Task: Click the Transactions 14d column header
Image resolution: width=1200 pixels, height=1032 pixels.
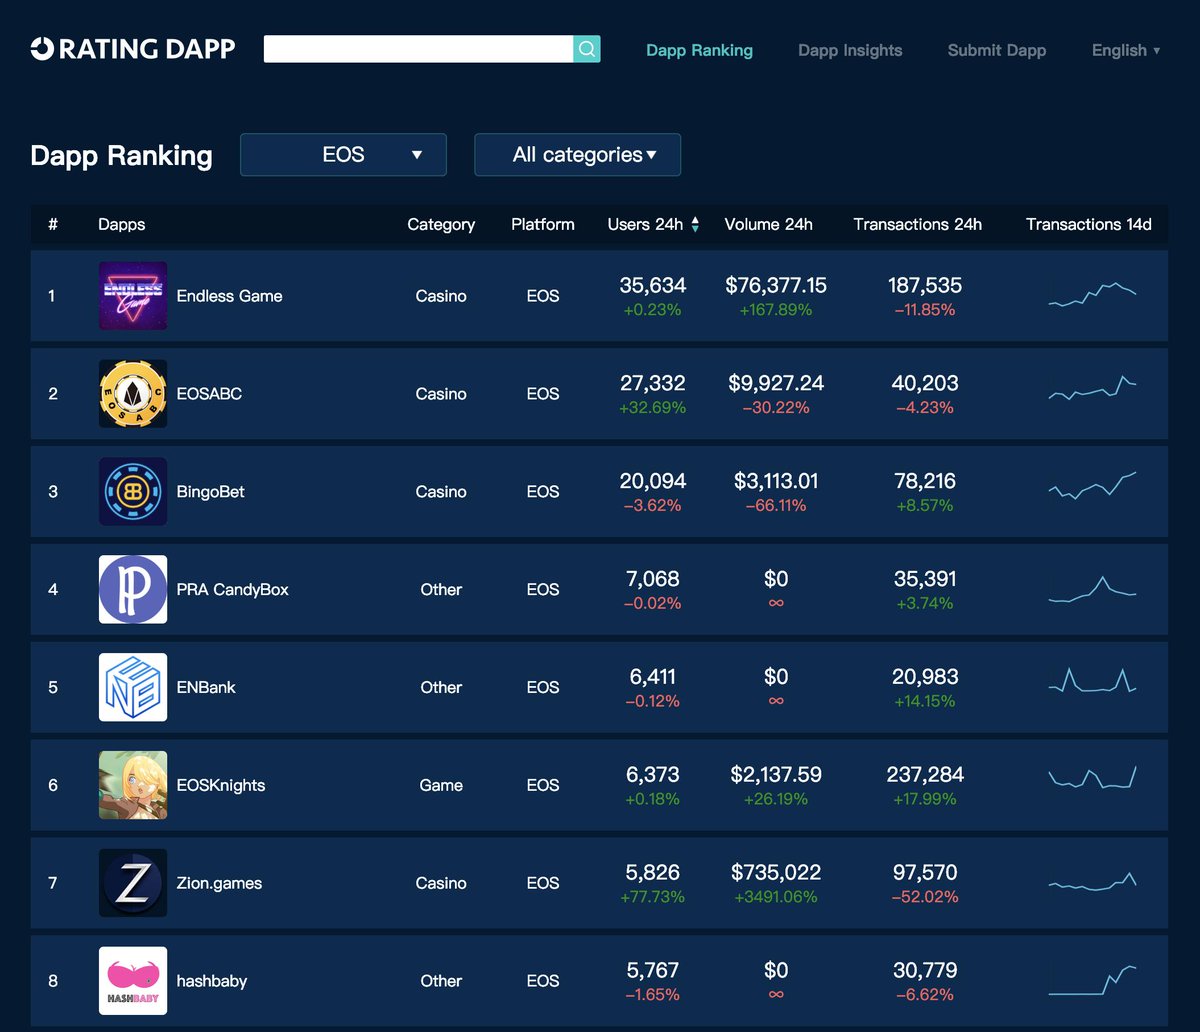Action: point(1088,225)
